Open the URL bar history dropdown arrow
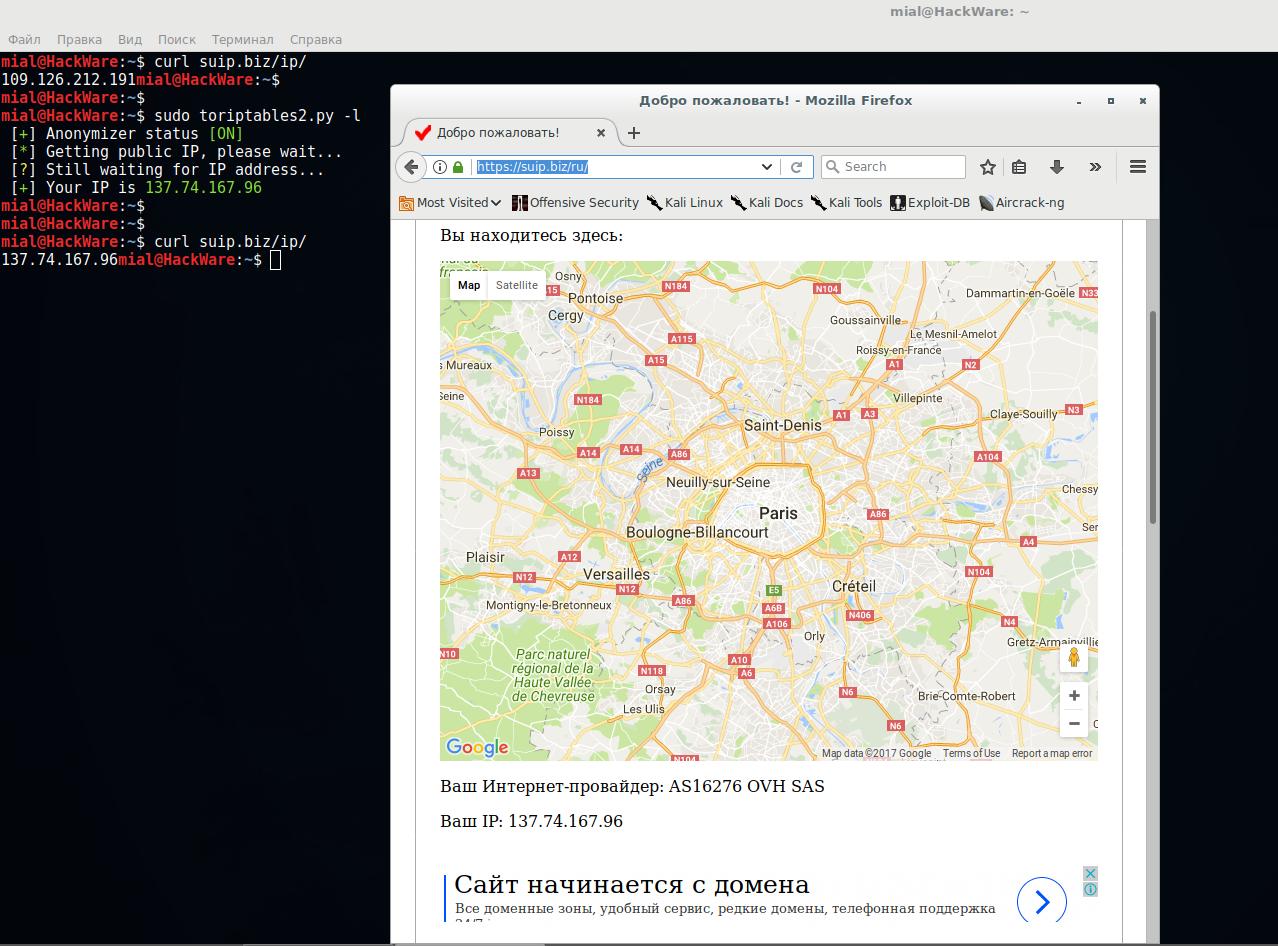 pos(767,167)
